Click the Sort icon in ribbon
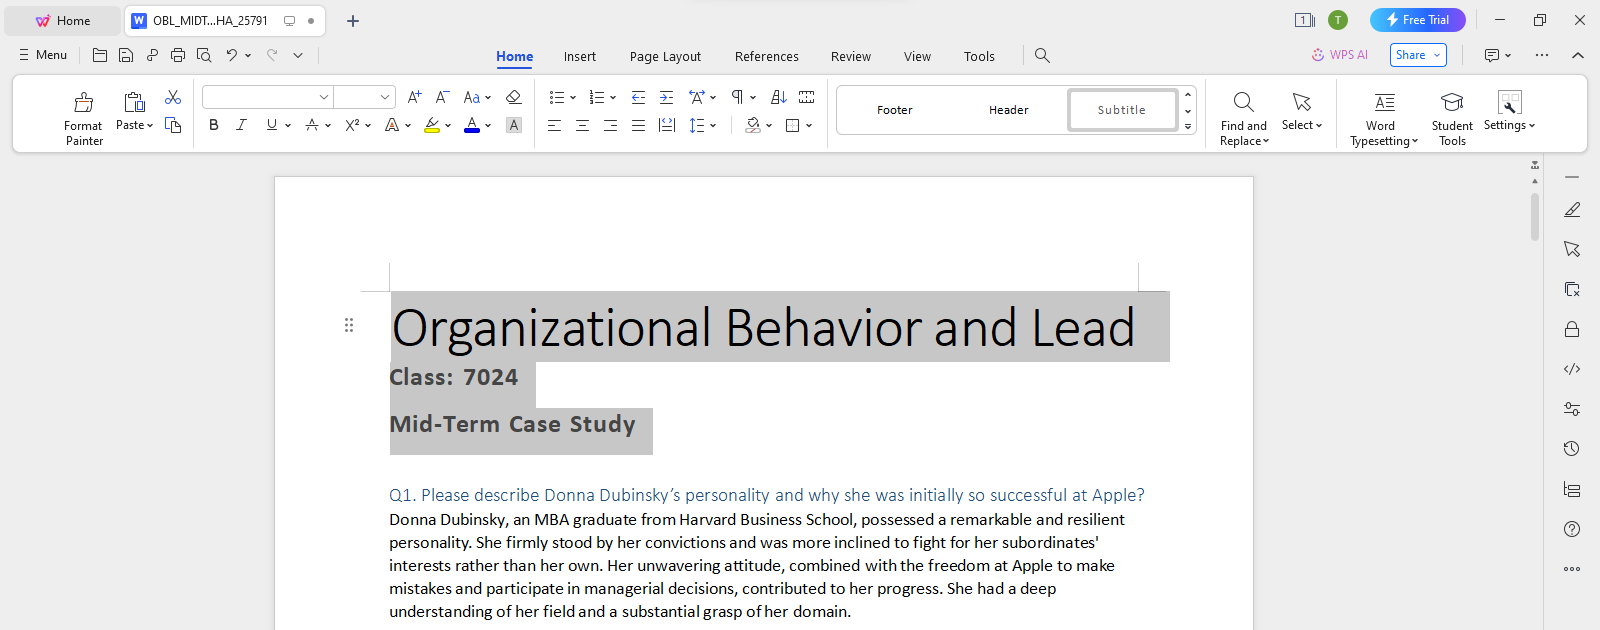1600x630 pixels. (x=779, y=97)
